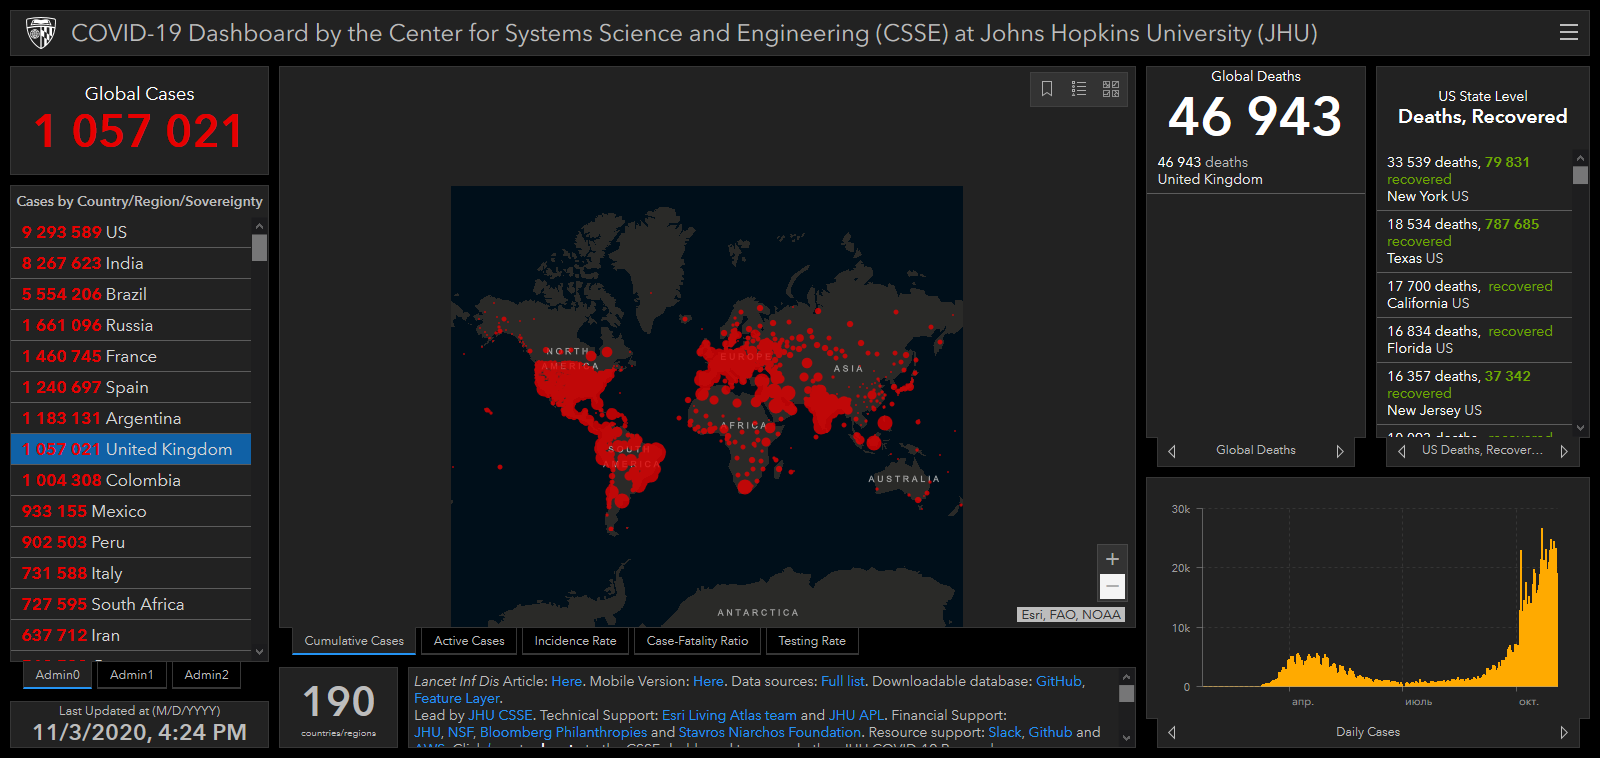Open the JHU APL link
Image resolution: width=1600 pixels, height=758 pixels.
(856, 715)
